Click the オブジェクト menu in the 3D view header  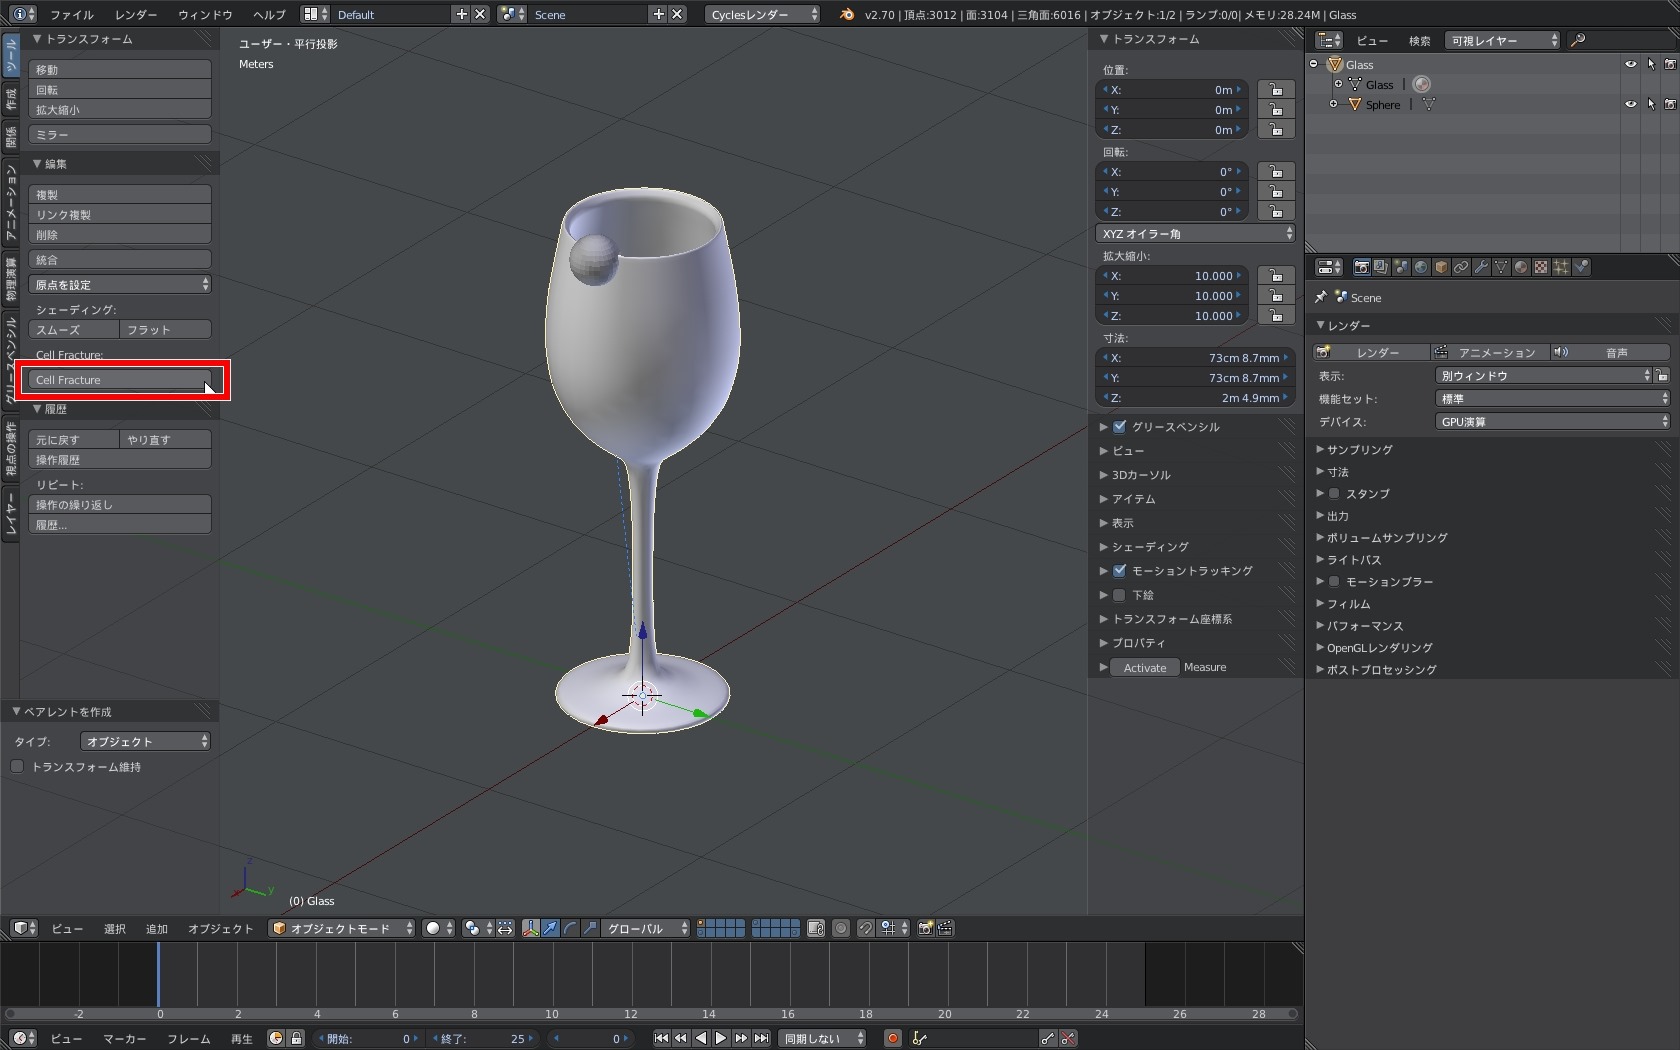click(x=219, y=928)
